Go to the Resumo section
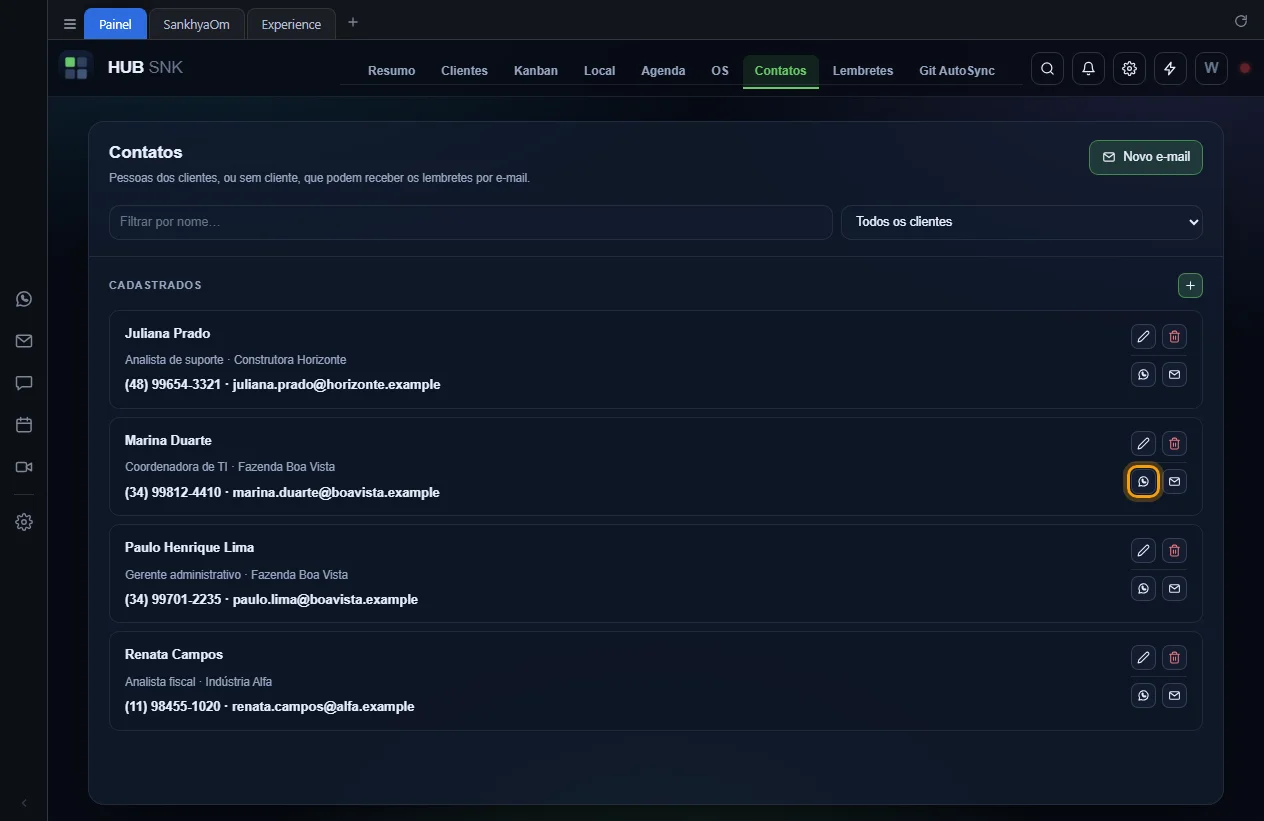This screenshot has height=821, width=1264. (391, 71)
